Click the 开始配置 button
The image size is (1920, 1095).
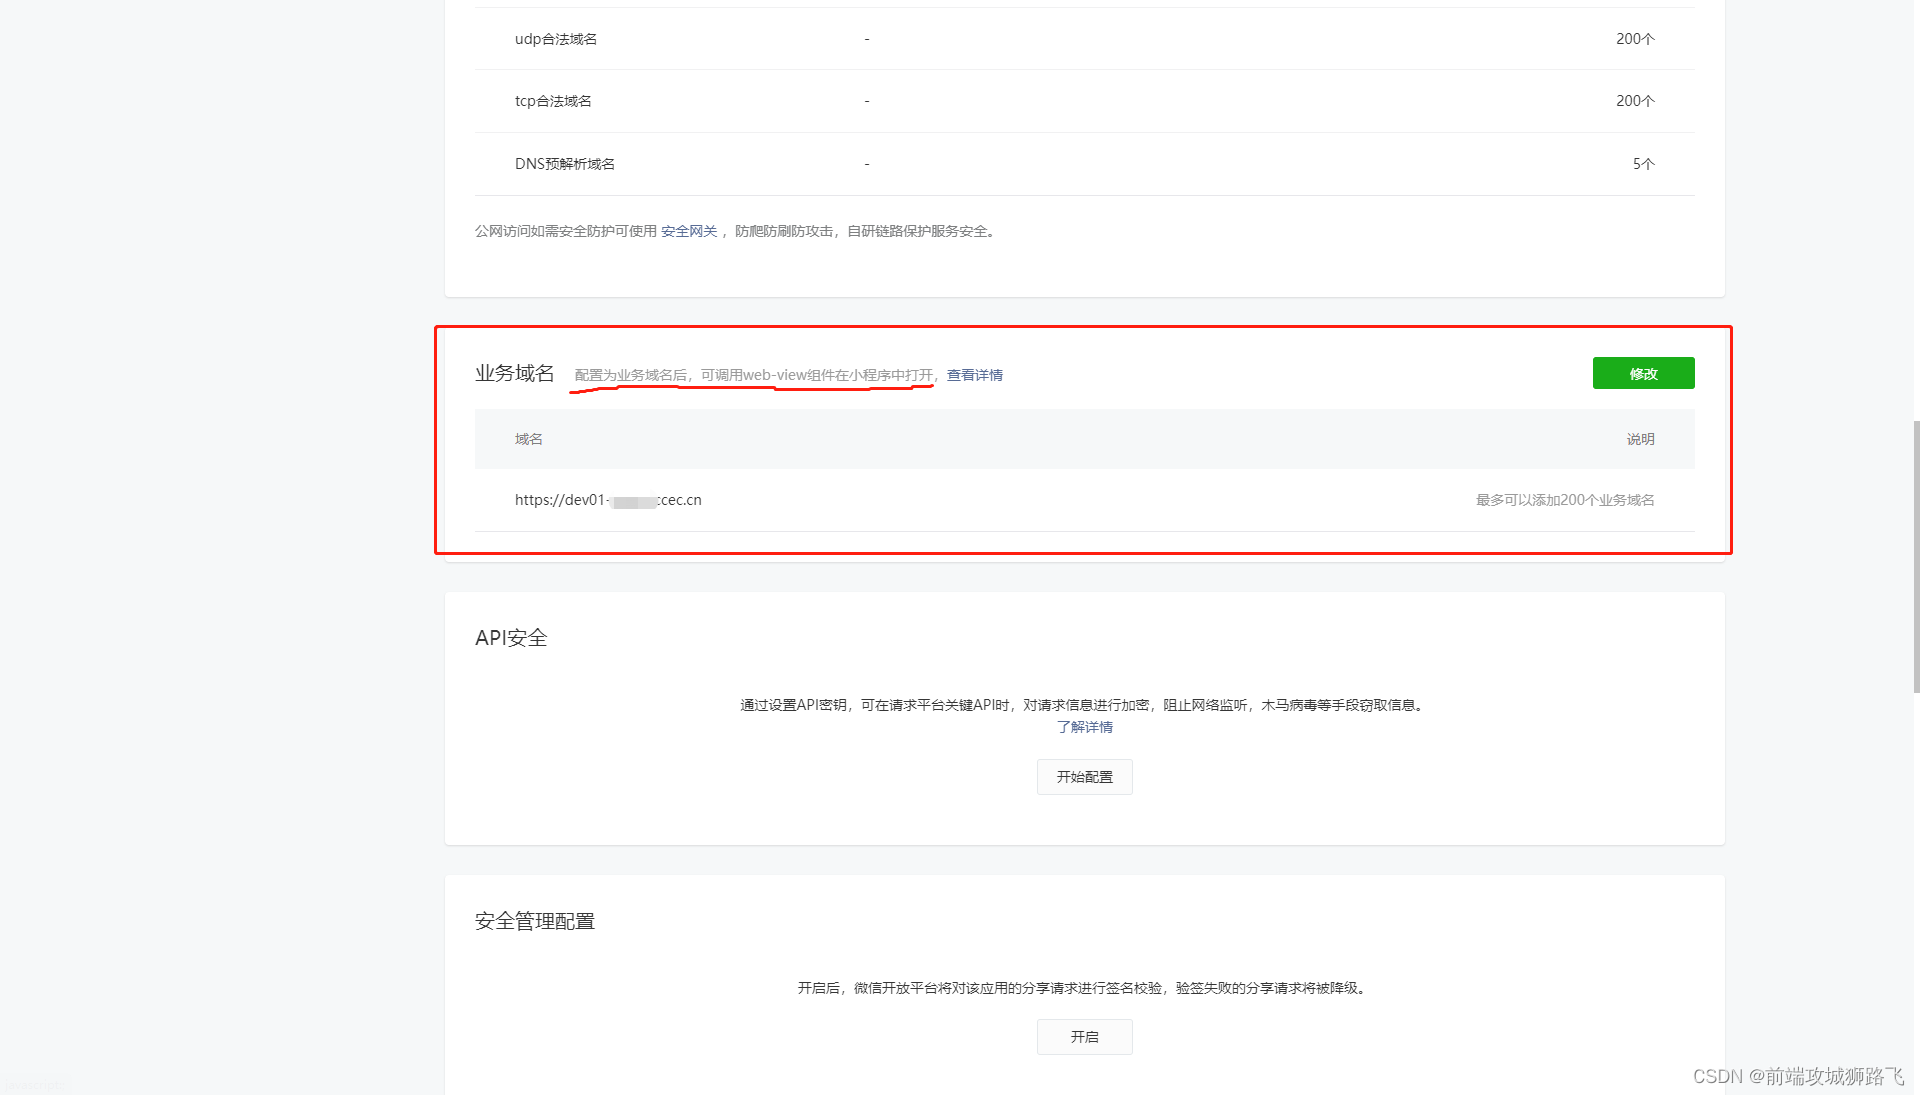tap(1084, 777)
